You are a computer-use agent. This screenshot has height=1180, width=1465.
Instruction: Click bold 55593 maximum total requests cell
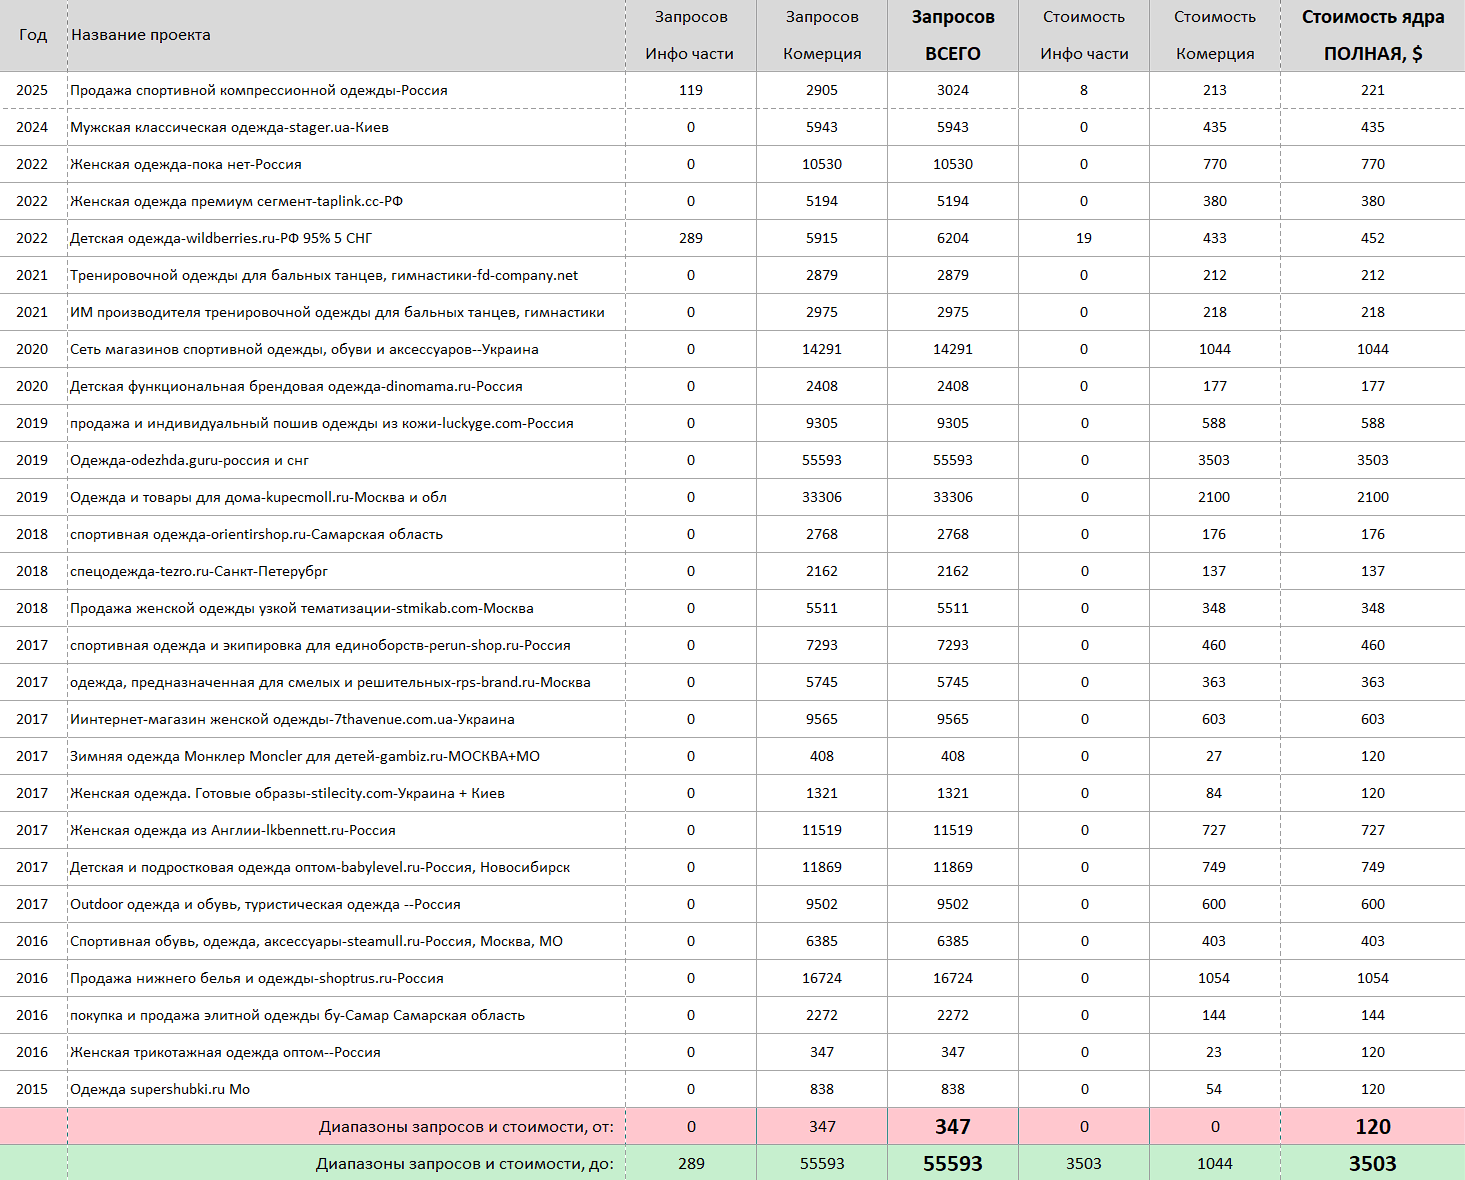tap(952, 1164)
